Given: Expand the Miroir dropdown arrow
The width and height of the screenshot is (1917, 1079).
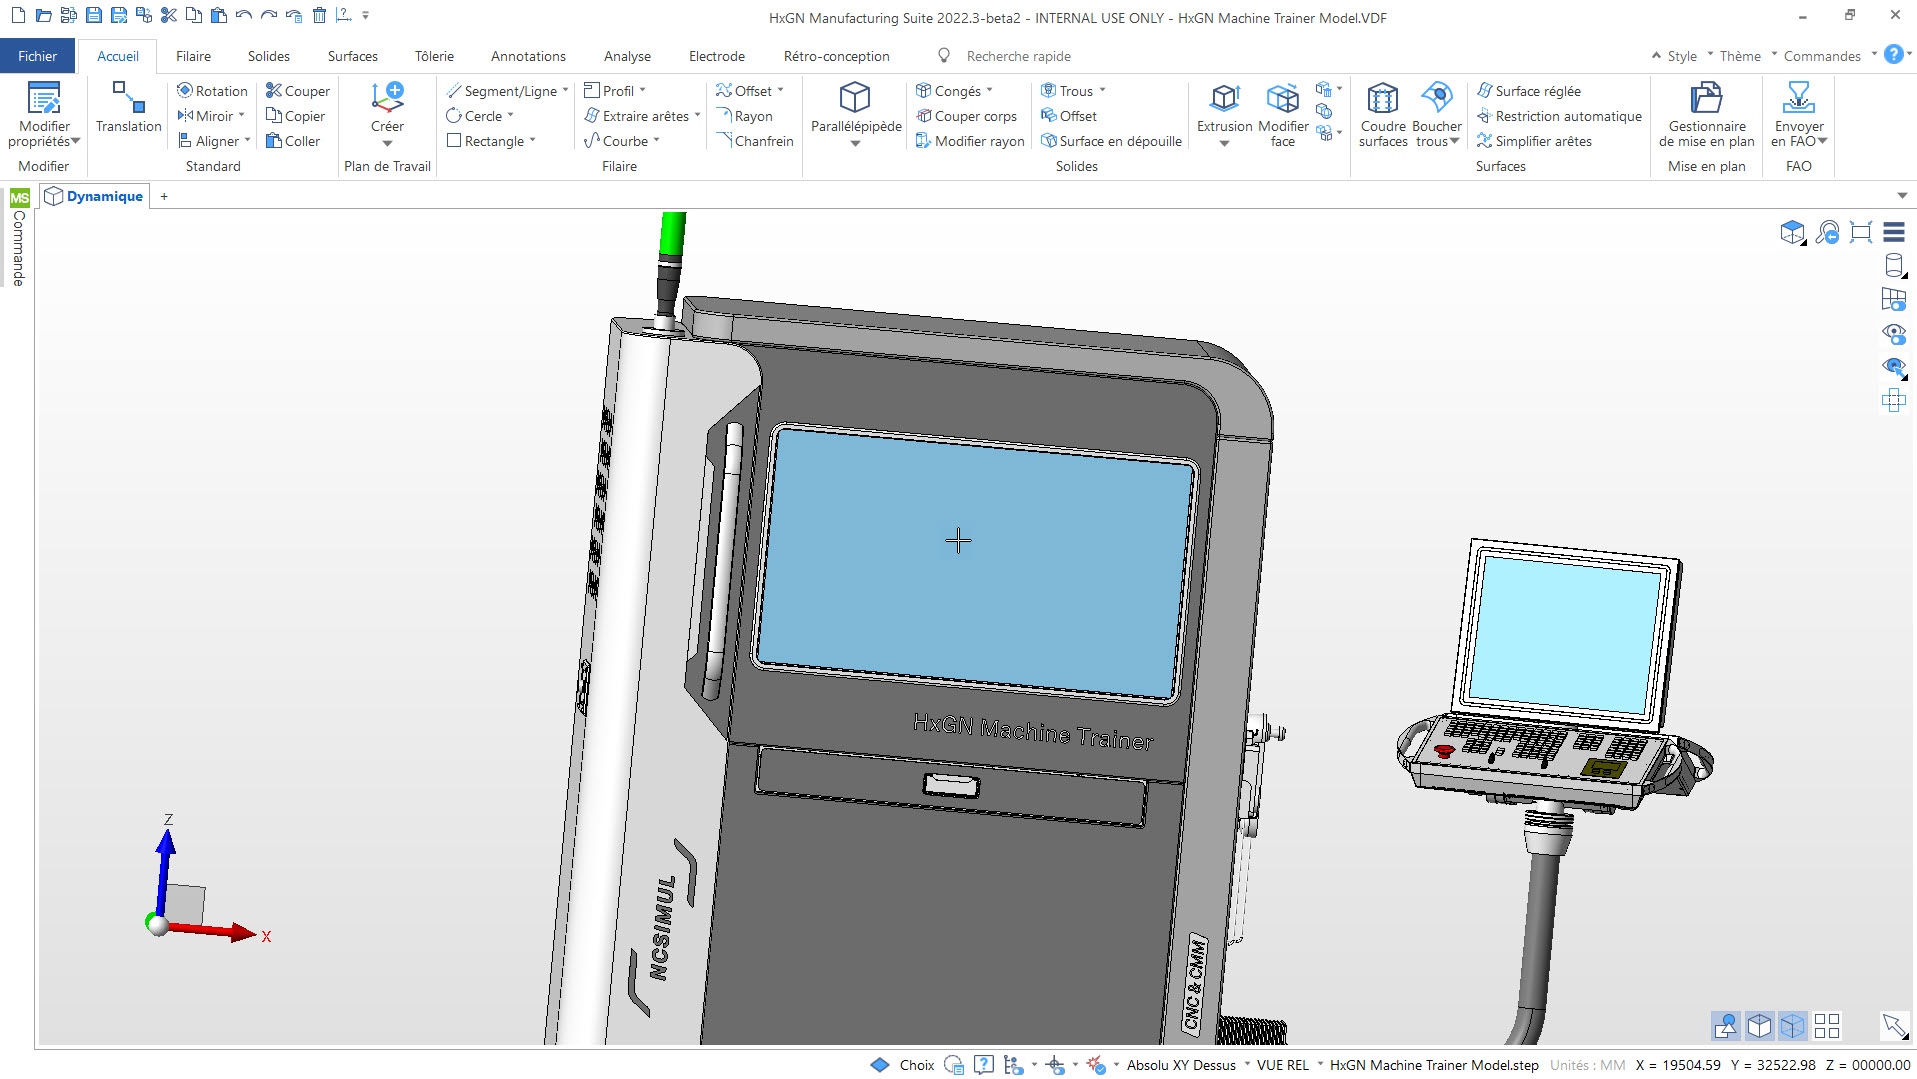Looking at the screenshot, I should (x=242, y=115).
